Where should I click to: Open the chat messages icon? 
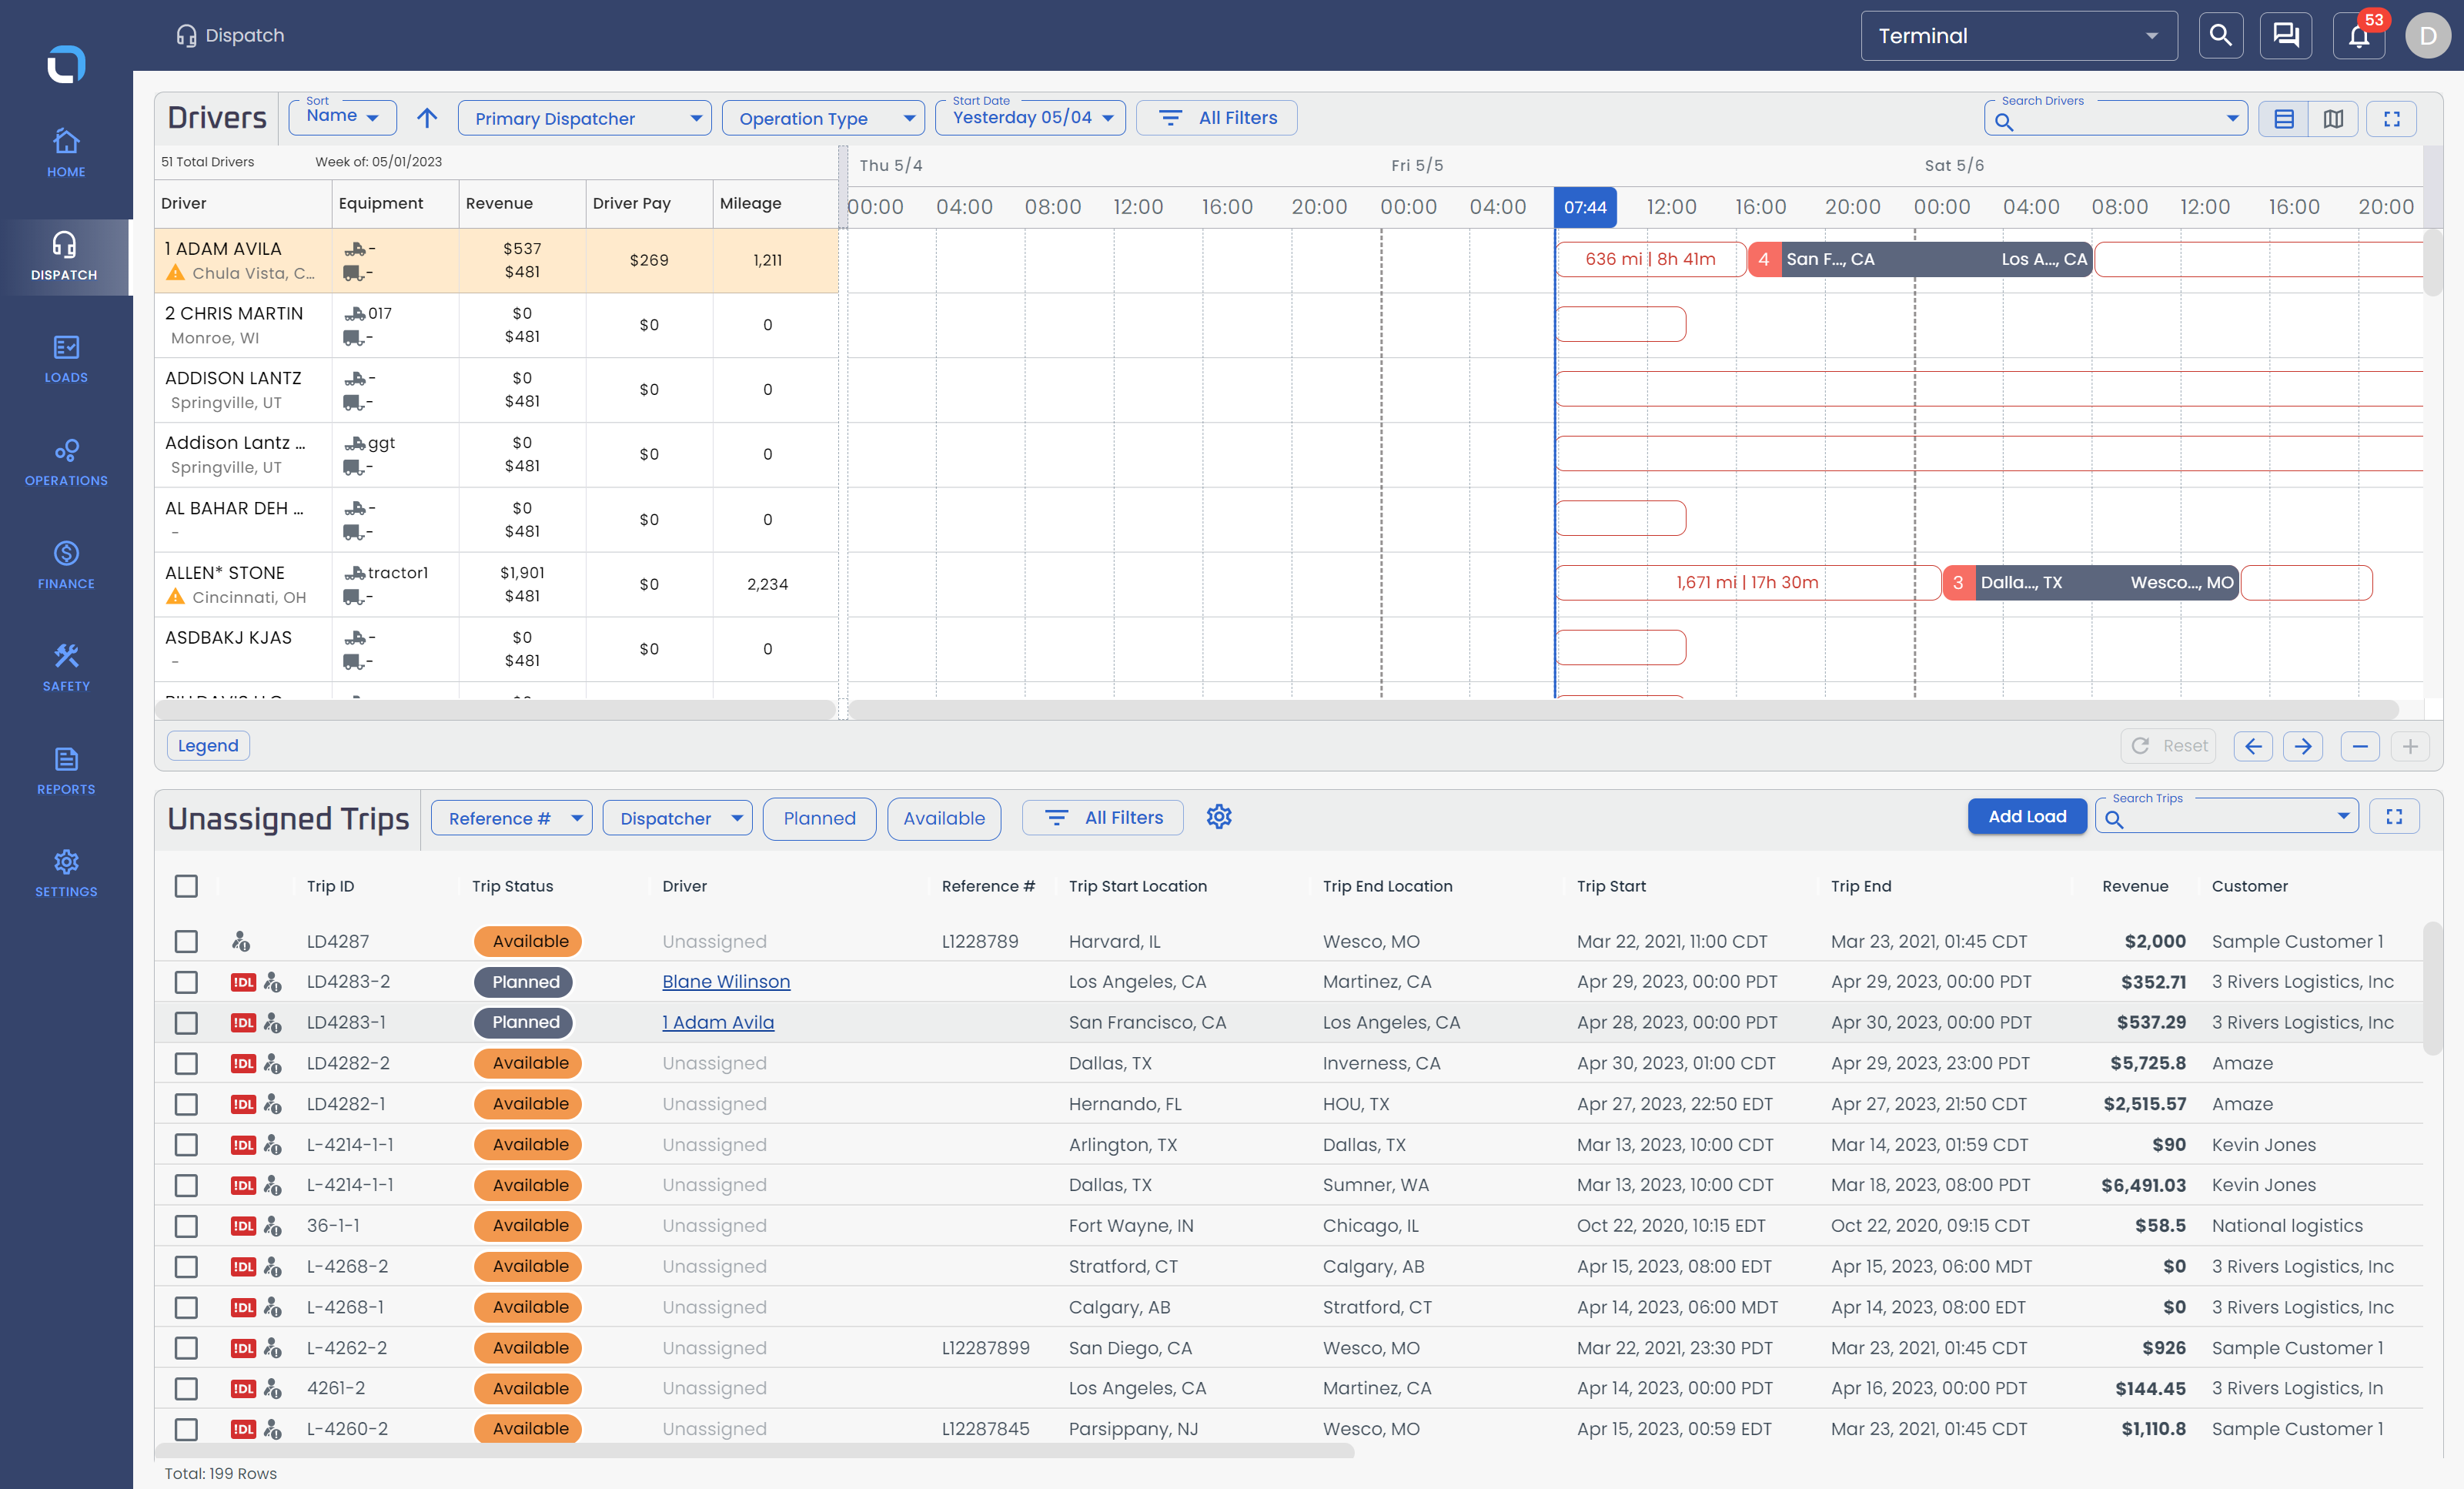click(x=2286, y=36)
